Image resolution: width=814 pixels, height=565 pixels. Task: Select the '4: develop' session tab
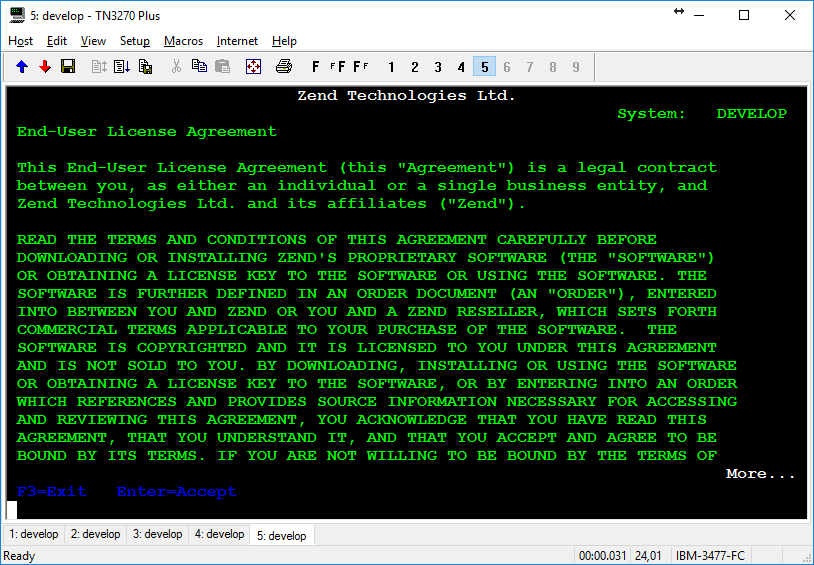pos(219,534)
